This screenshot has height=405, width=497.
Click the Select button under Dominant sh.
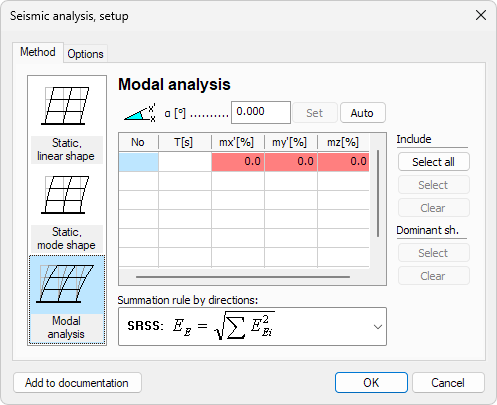pos(433,253)
